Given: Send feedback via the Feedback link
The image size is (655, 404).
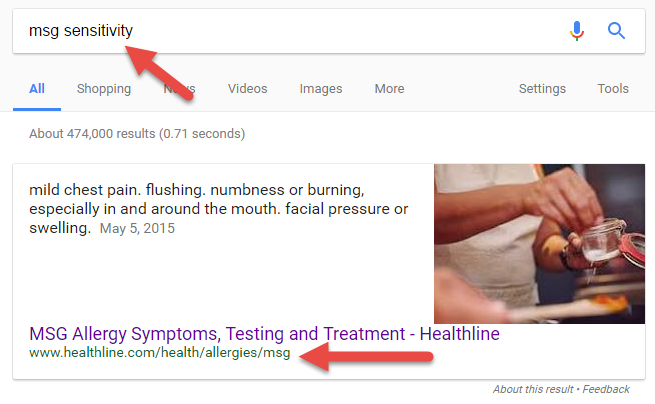Looking at the screenshot, I should point(607,389).
